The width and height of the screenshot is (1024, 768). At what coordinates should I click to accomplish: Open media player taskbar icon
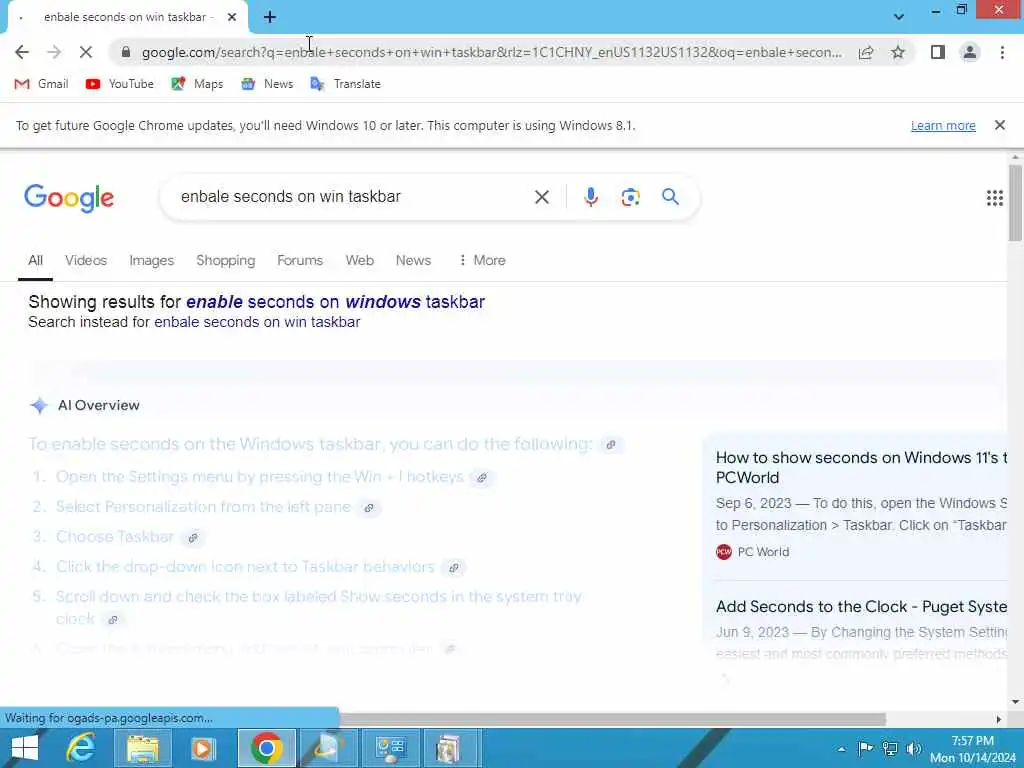coord(203,748)
